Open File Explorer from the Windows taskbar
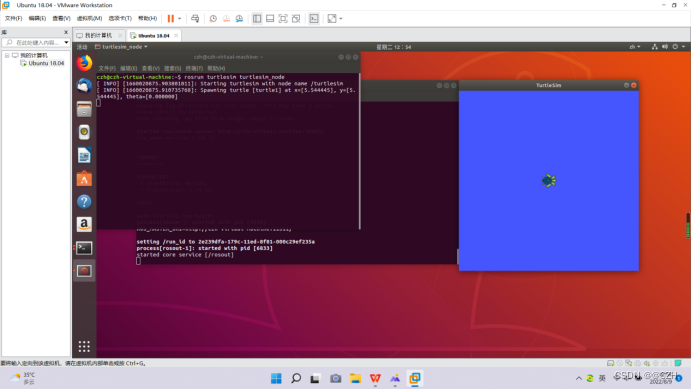Viewport: 692px width, 389px height. (355, 378)
